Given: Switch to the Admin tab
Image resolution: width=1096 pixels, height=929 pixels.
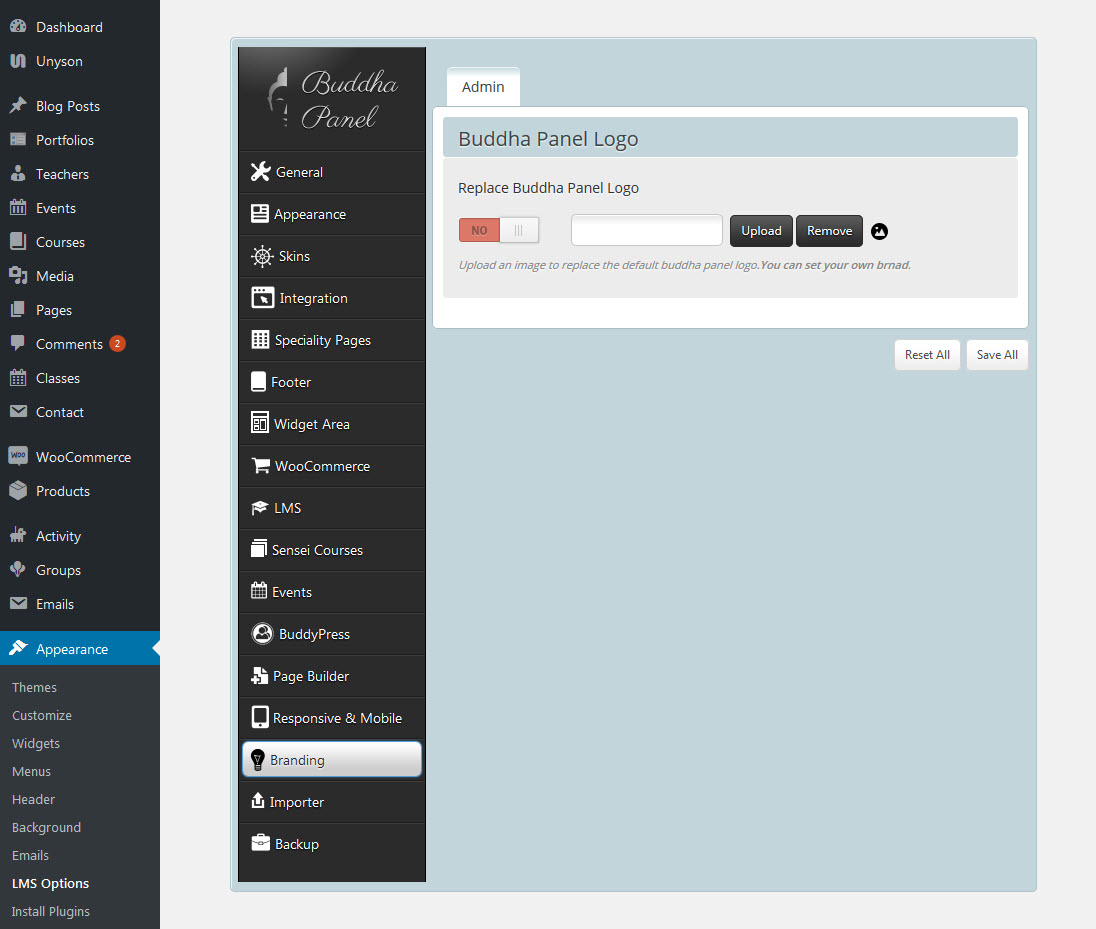Looking at the screenshot, I should pos(483,87).
